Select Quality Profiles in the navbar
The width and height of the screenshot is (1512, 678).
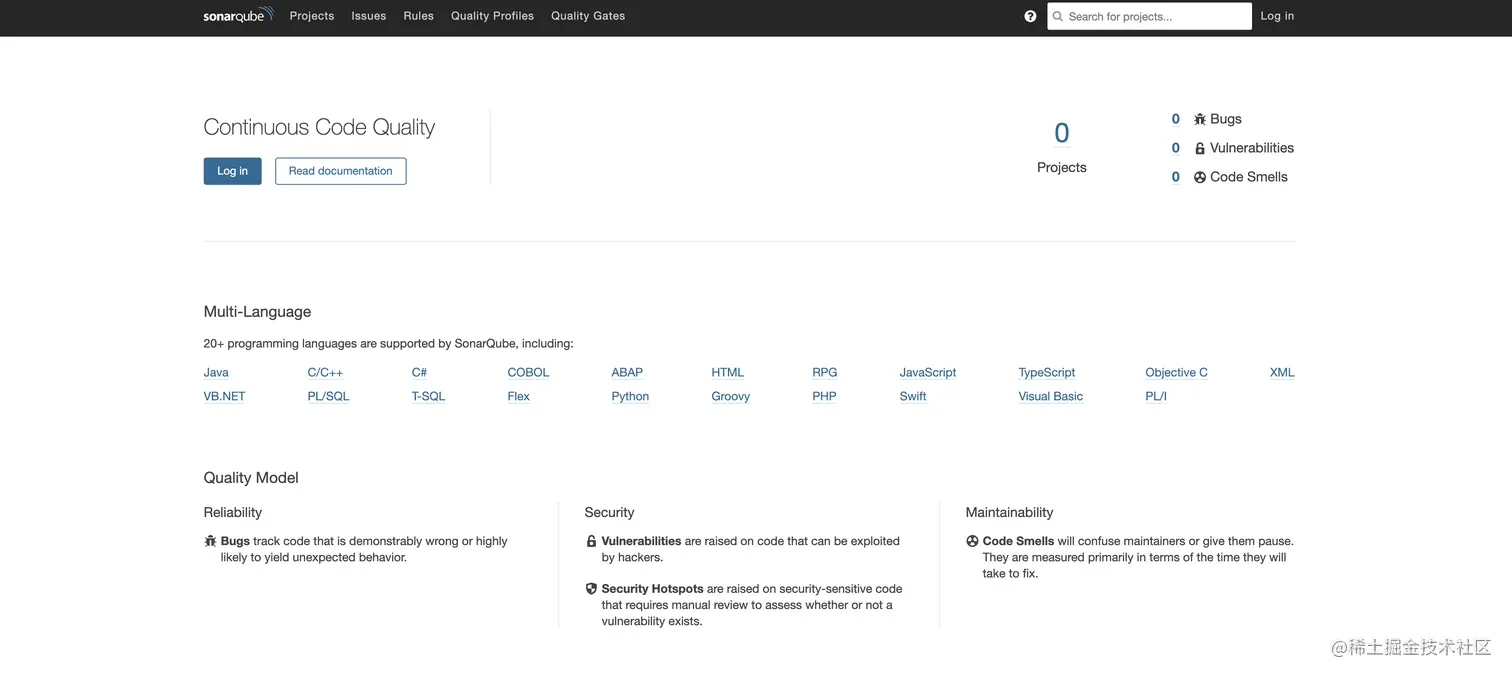point(492,16)
